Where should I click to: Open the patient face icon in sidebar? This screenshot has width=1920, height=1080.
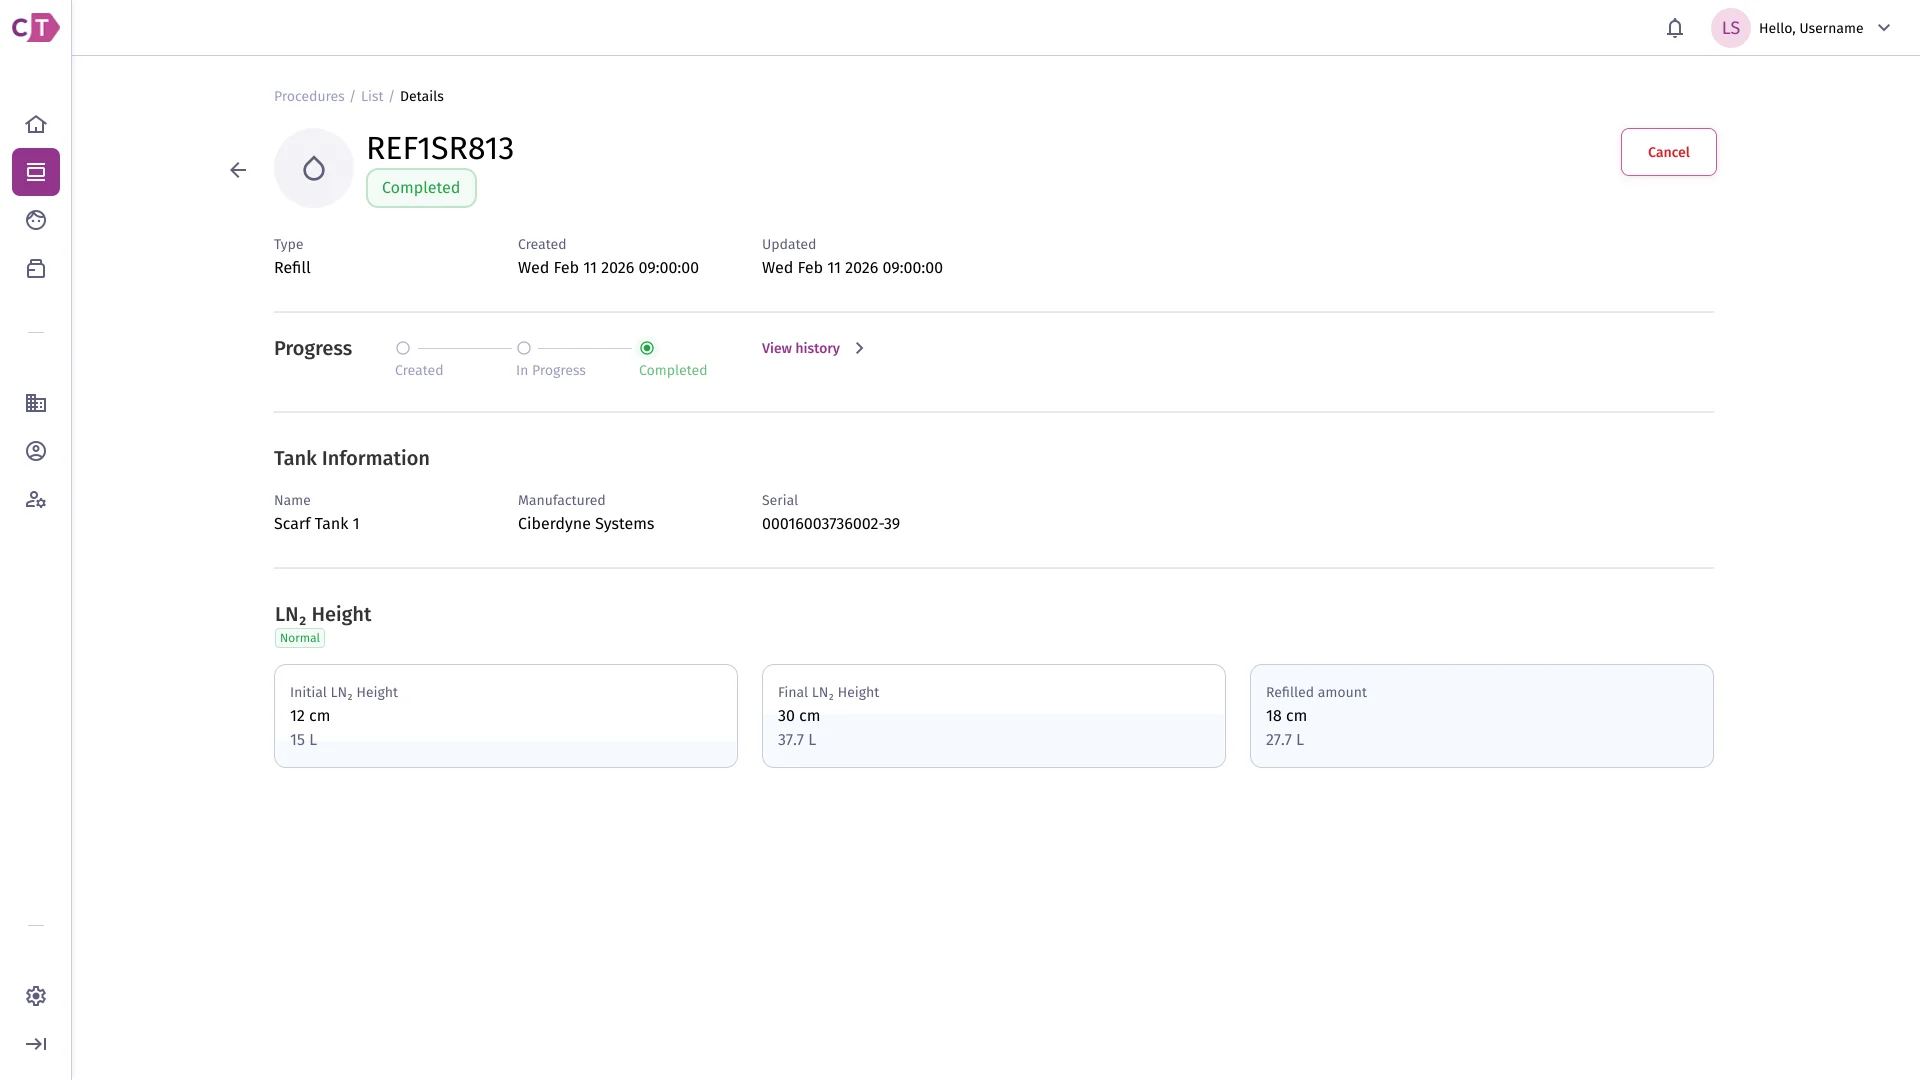36,220
